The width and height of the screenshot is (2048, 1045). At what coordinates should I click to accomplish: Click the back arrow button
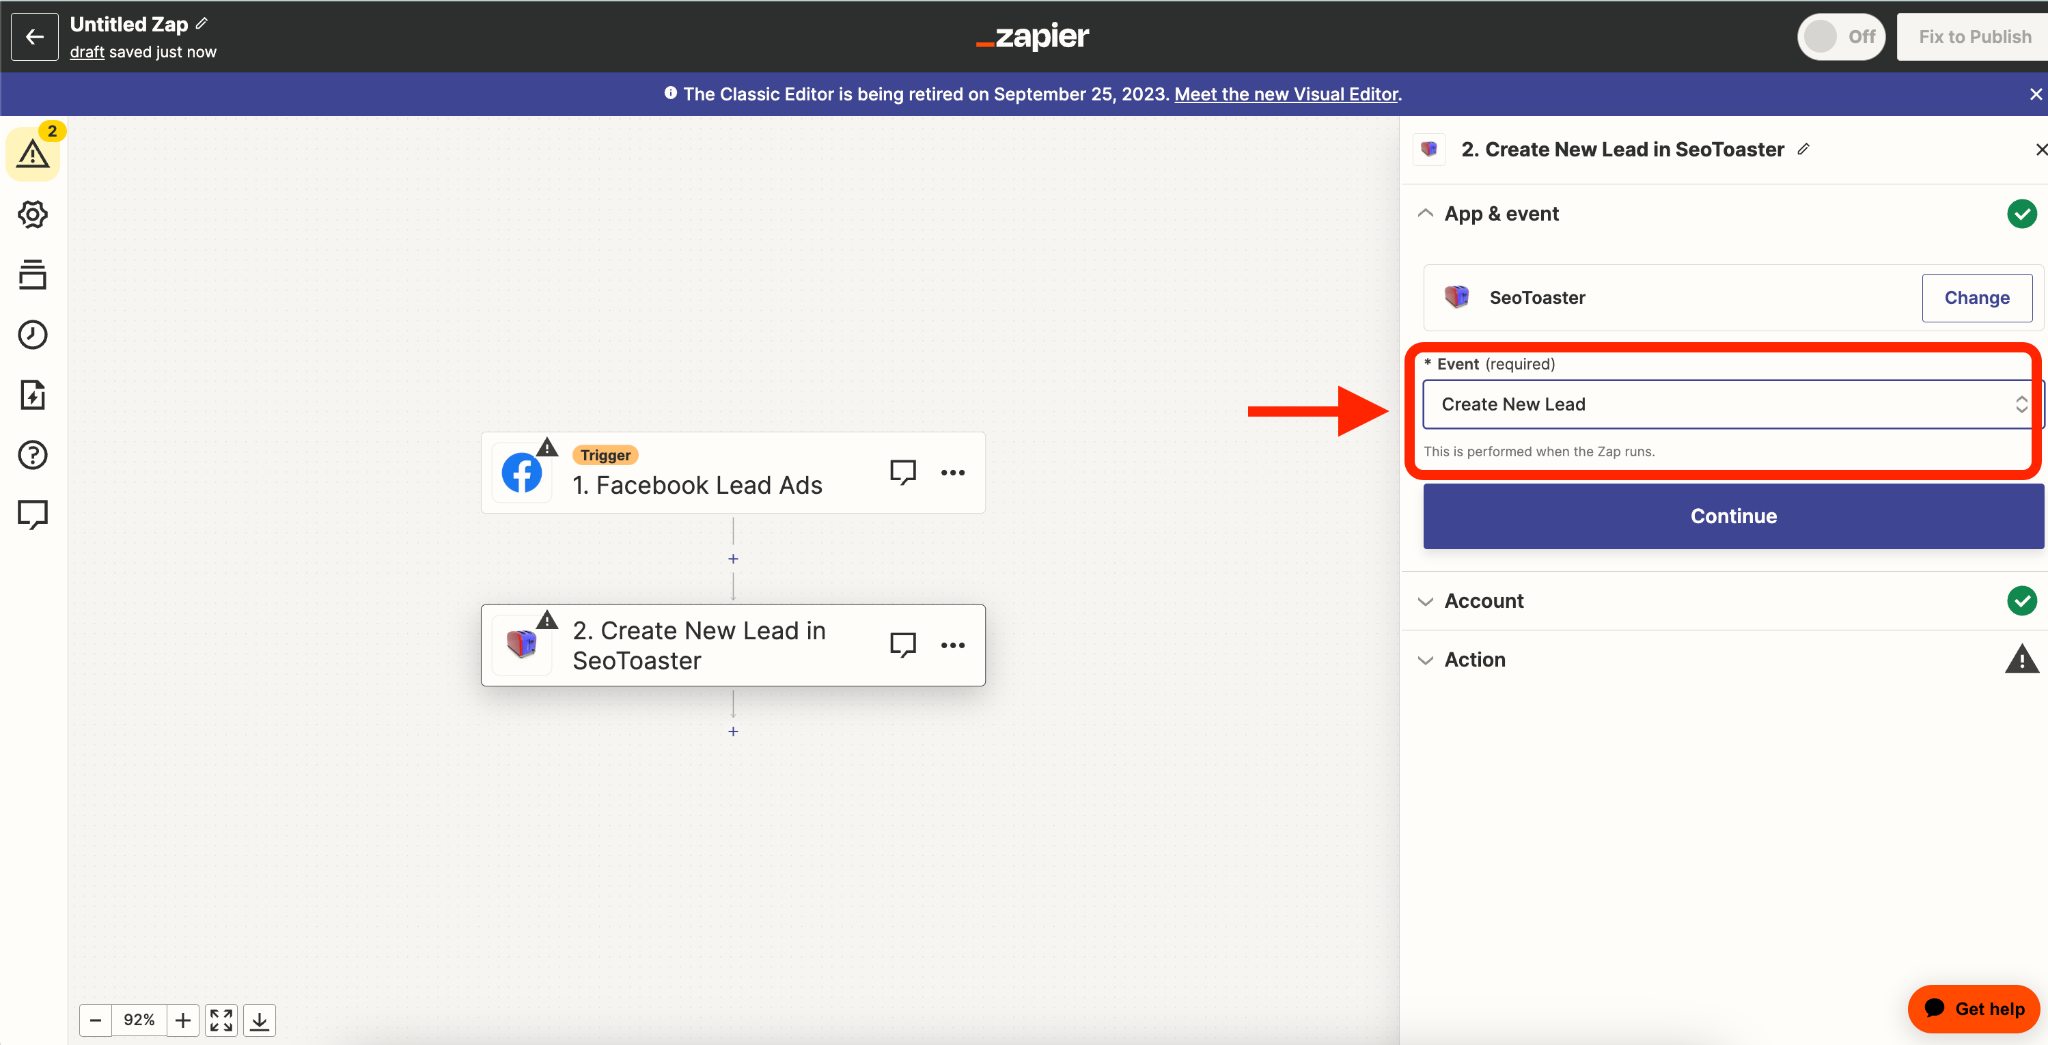(35, 37)
